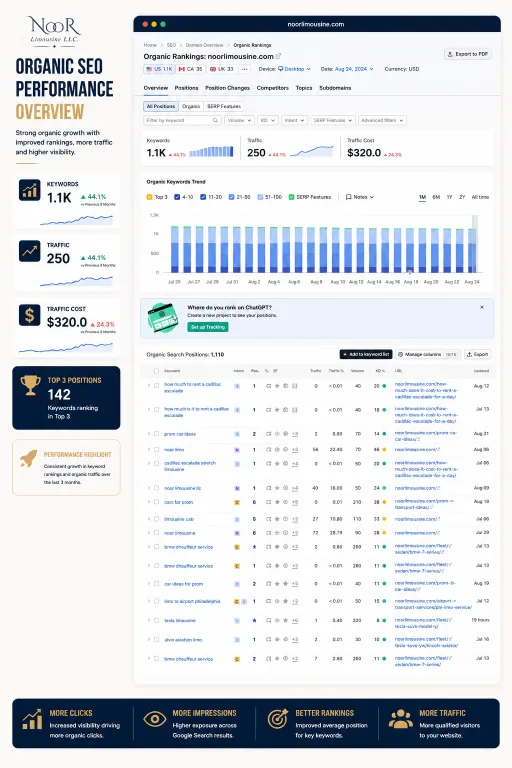512x768 pixels.
Task: Toggle the Top 3 checkbox in chart legend
Action: coord(149,197)
